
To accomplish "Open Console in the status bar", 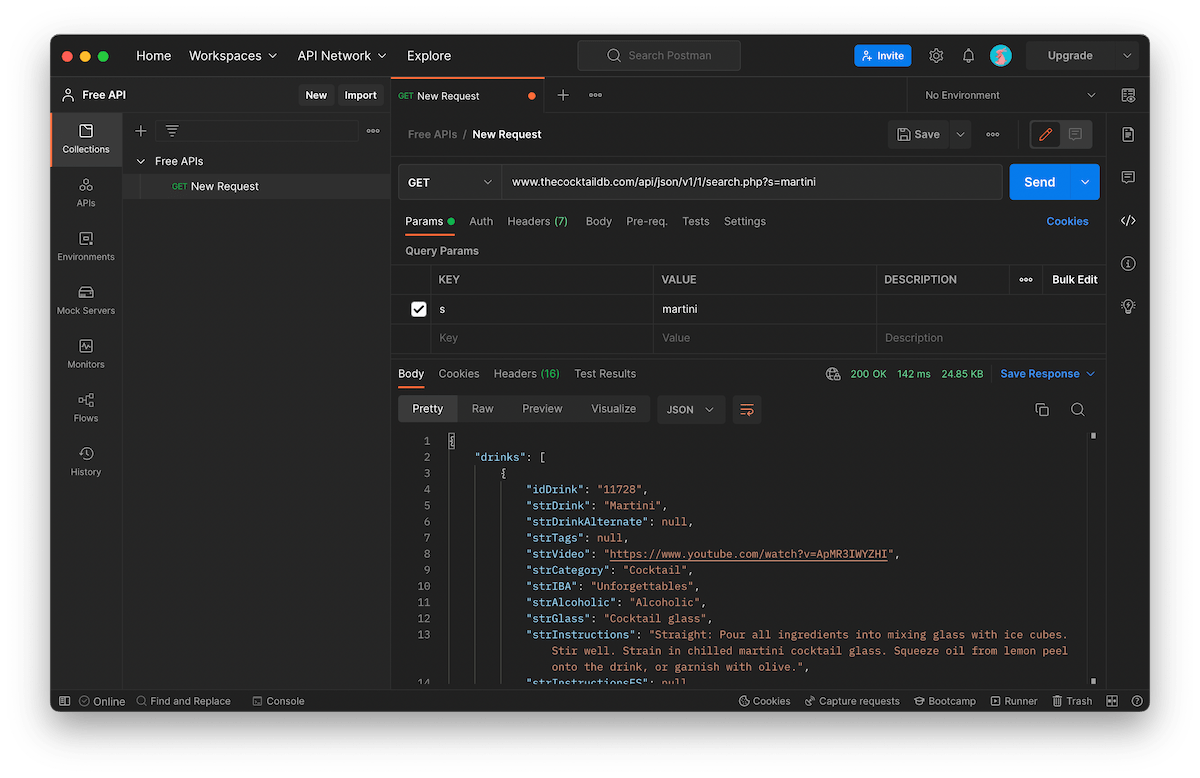I will 278,701.
